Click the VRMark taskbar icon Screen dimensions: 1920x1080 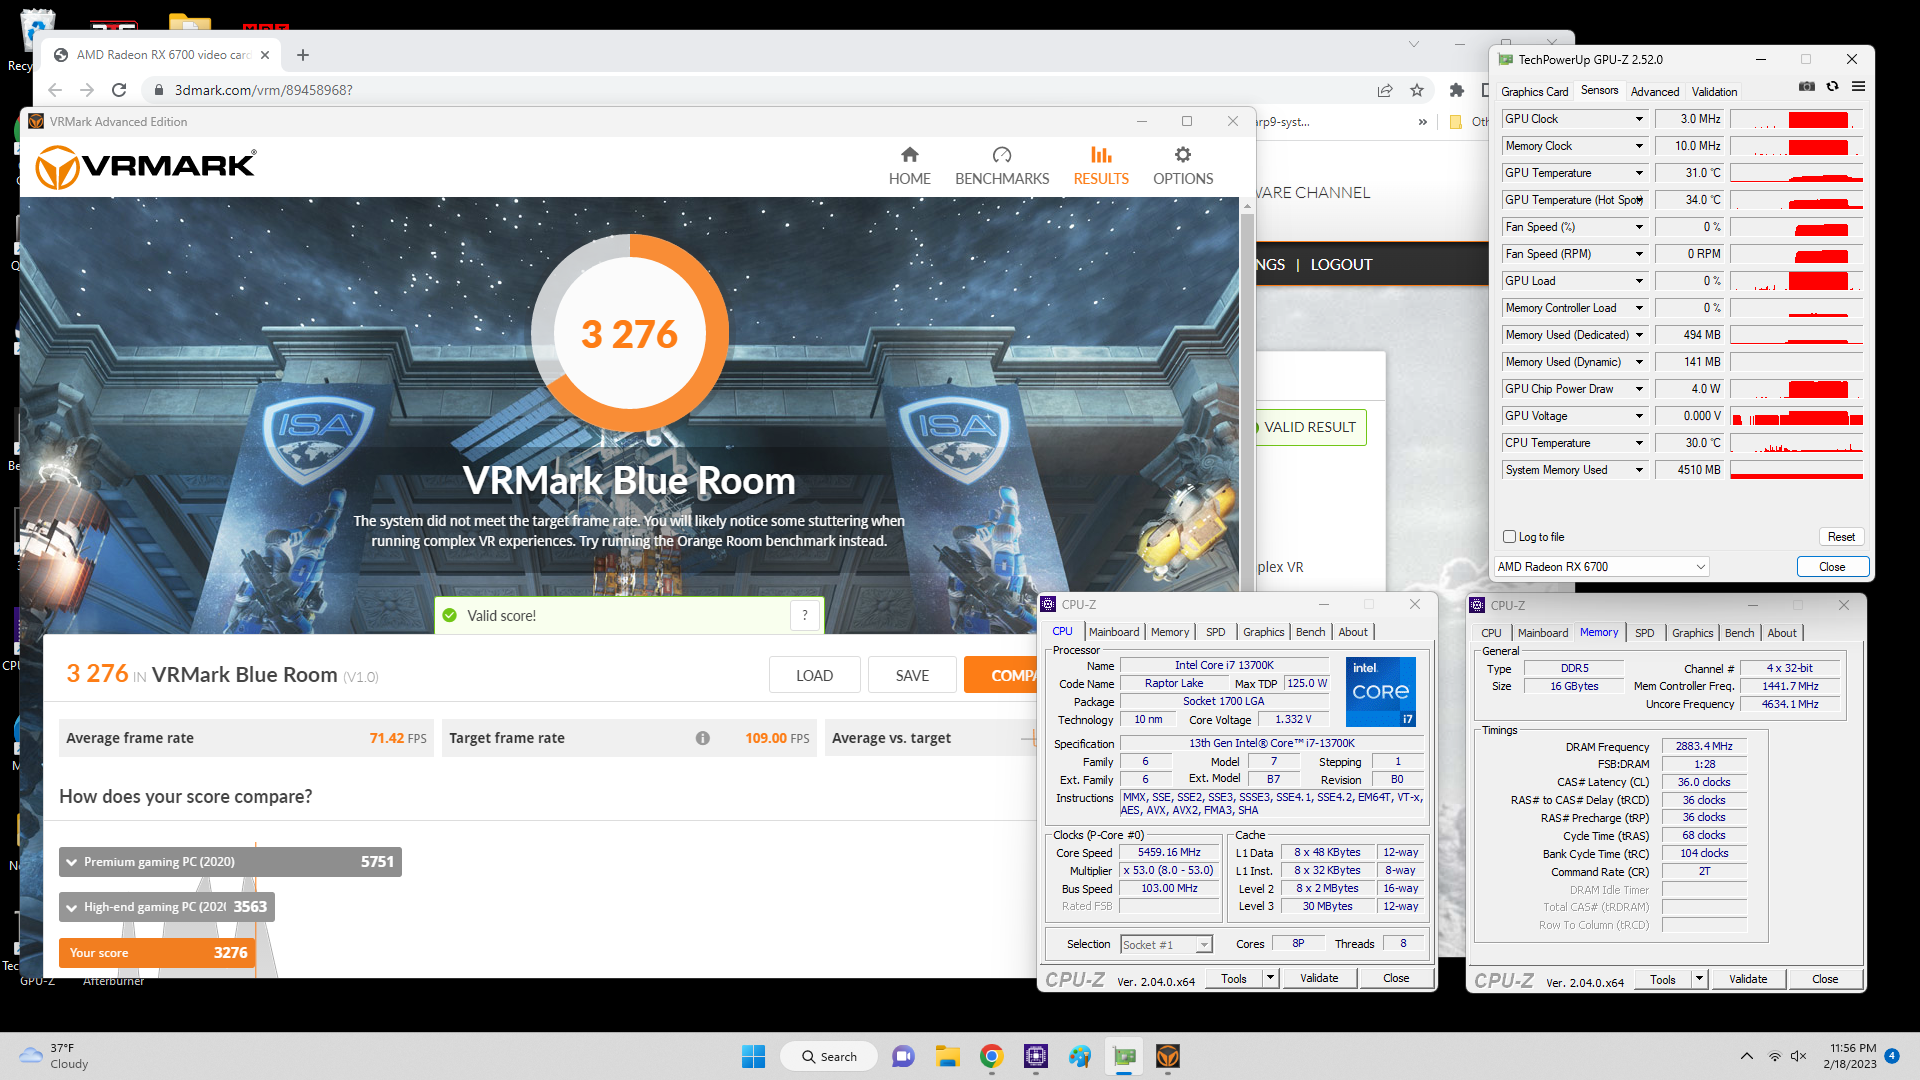pyautogui.click(x=1168, y=1056)
